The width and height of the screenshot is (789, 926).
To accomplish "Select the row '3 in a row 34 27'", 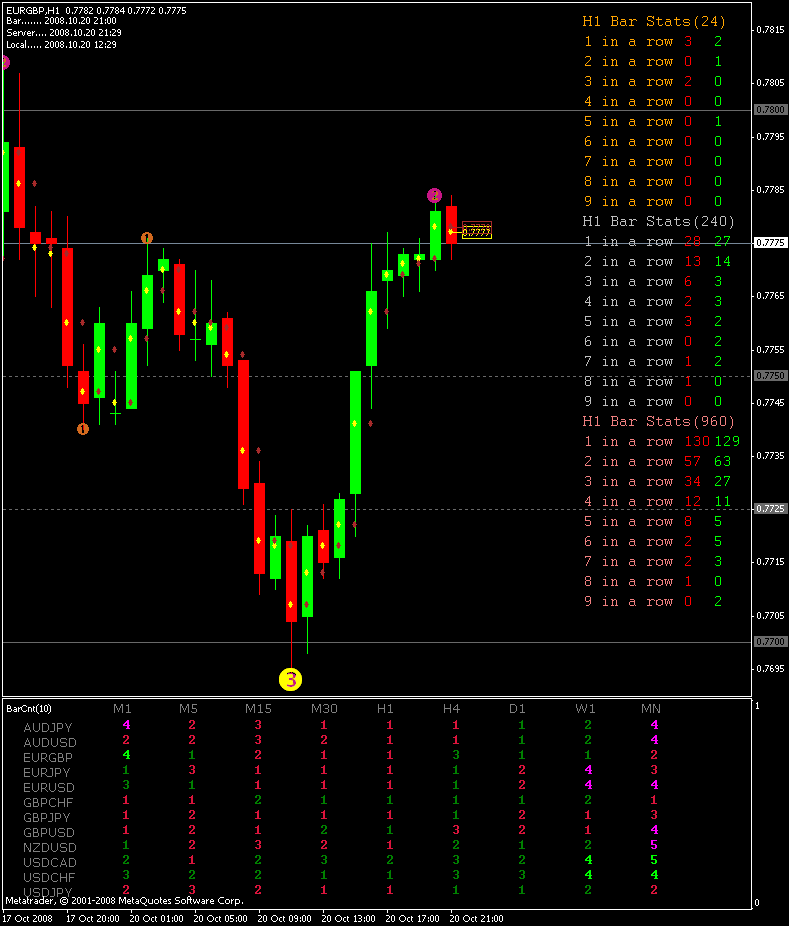I will click(657, 482).
